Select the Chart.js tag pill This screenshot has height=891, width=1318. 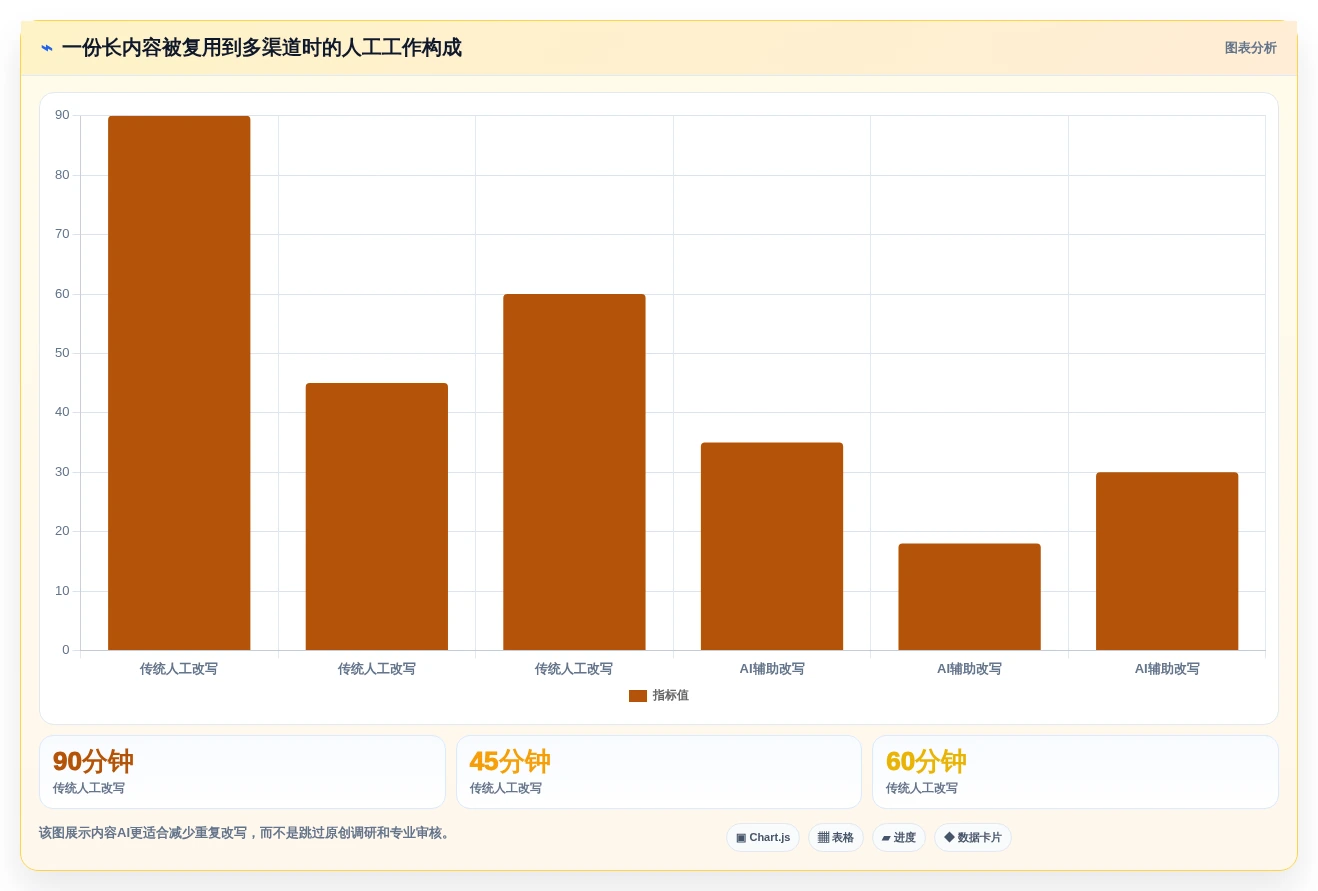coord(763,838)
